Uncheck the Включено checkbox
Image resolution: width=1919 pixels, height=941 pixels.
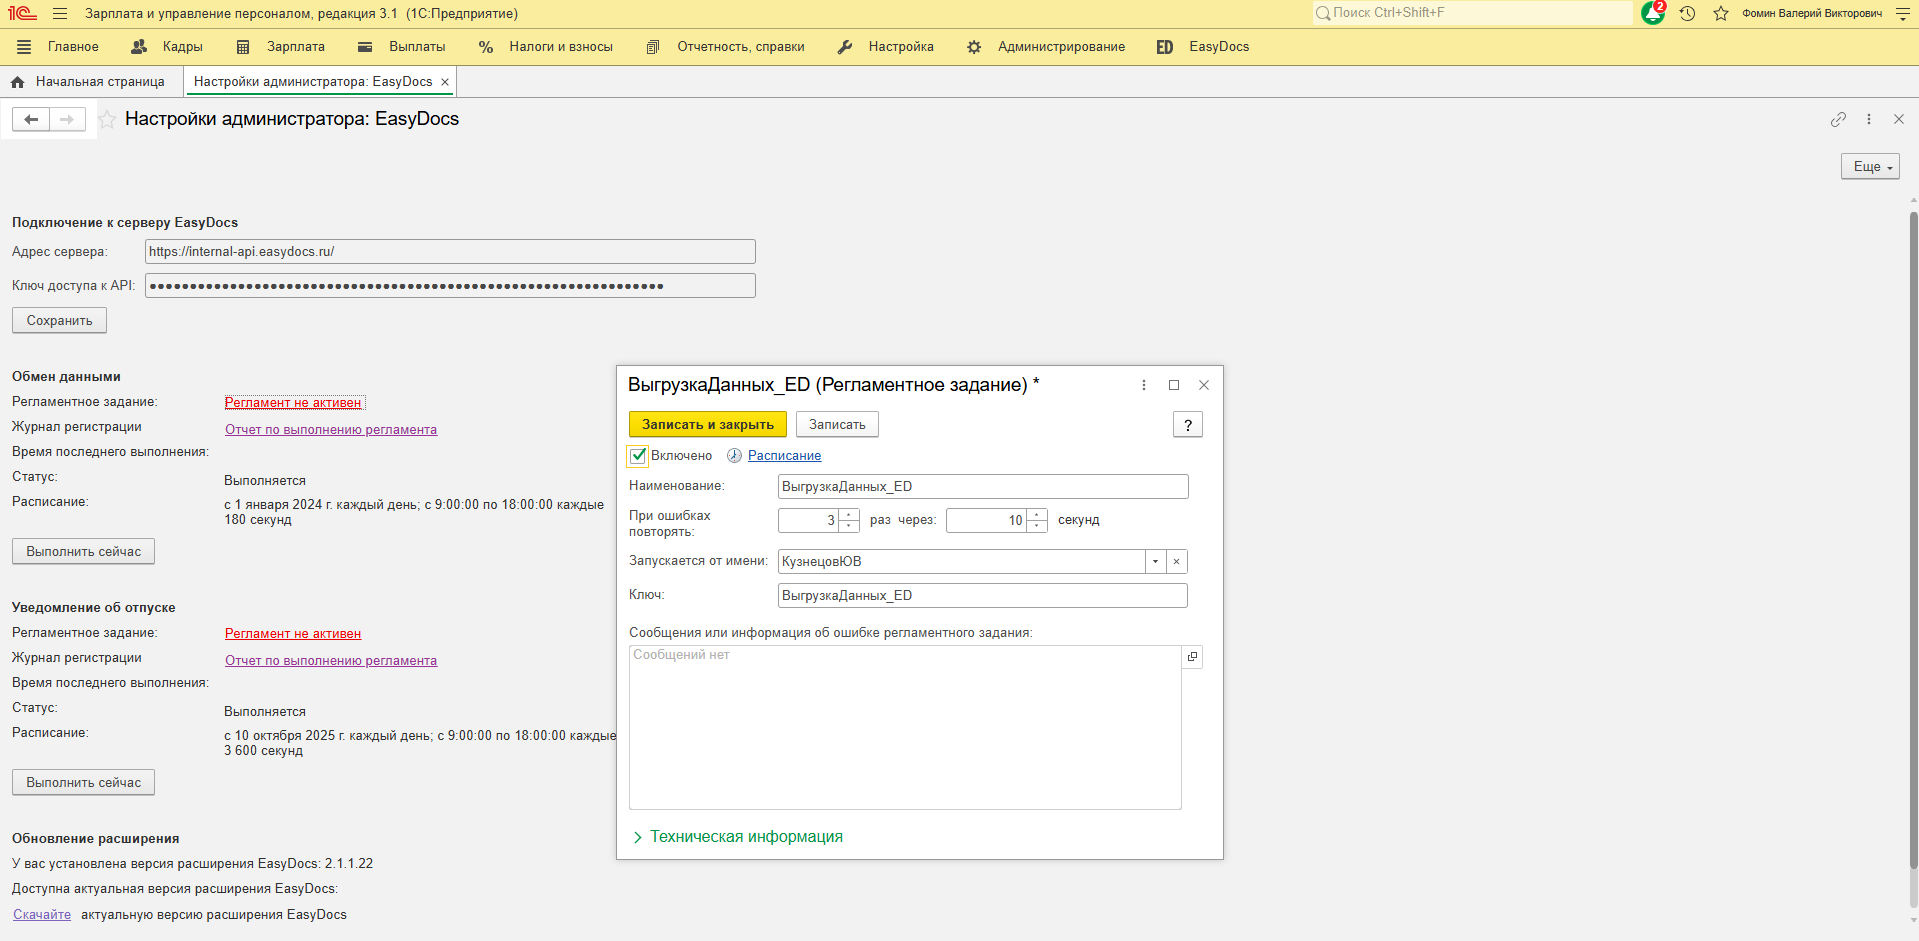point(638,456)
